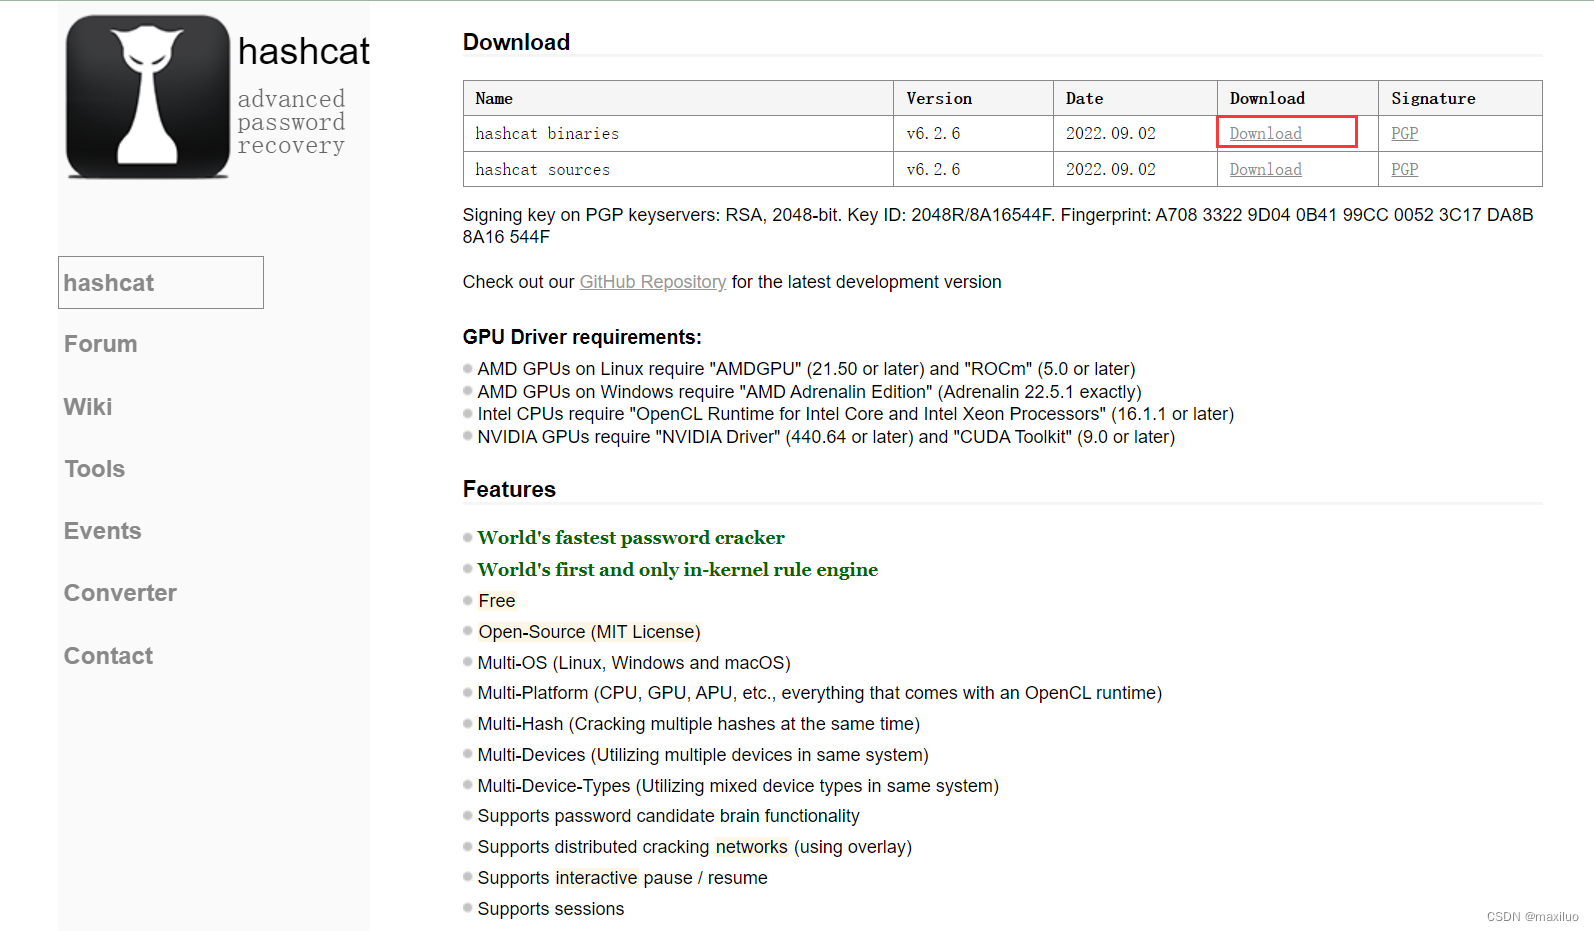Viewport: 1594px width, 931px height.
Task: Click 'World's fastest password cracker' text
Action: (631, 538)
